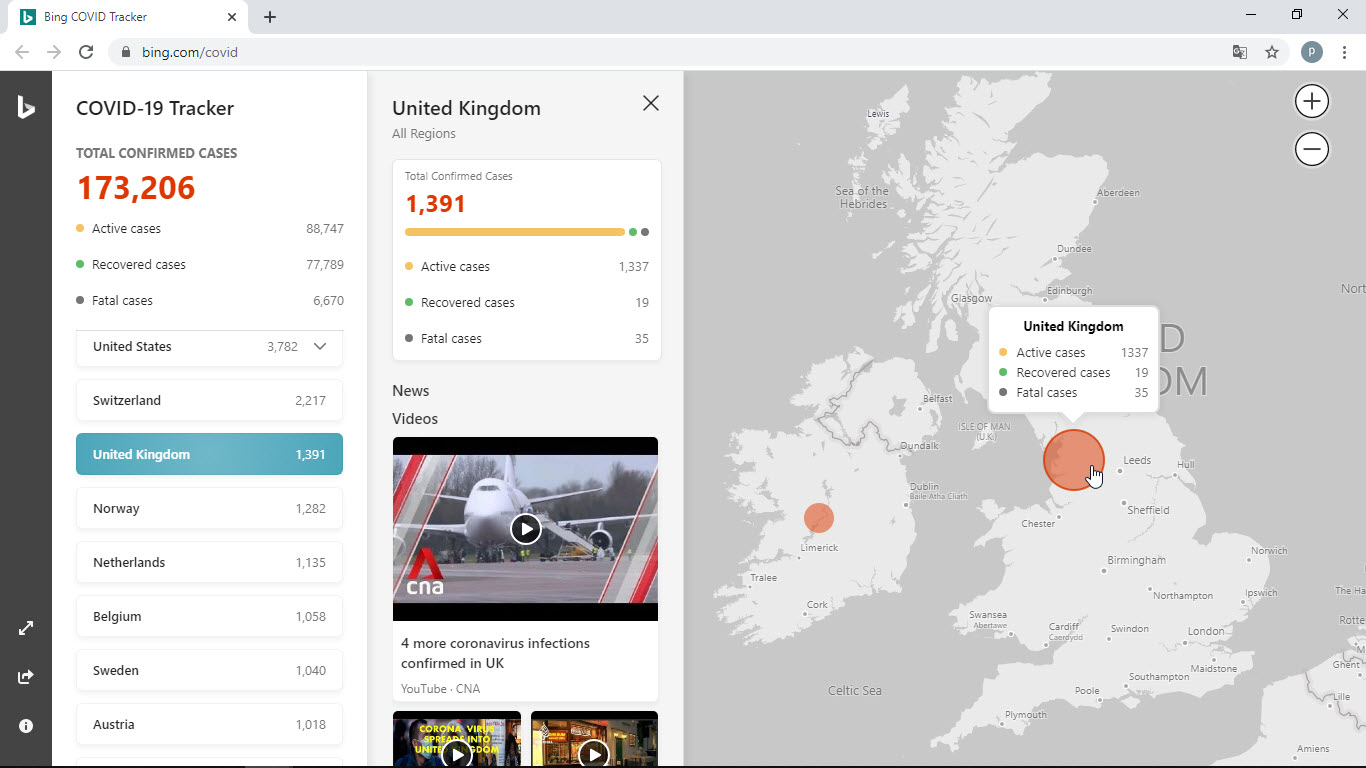This screenshot has height=768, width=1366.
Task: Click the share icon in left sidebar
Action: (26, 677)
